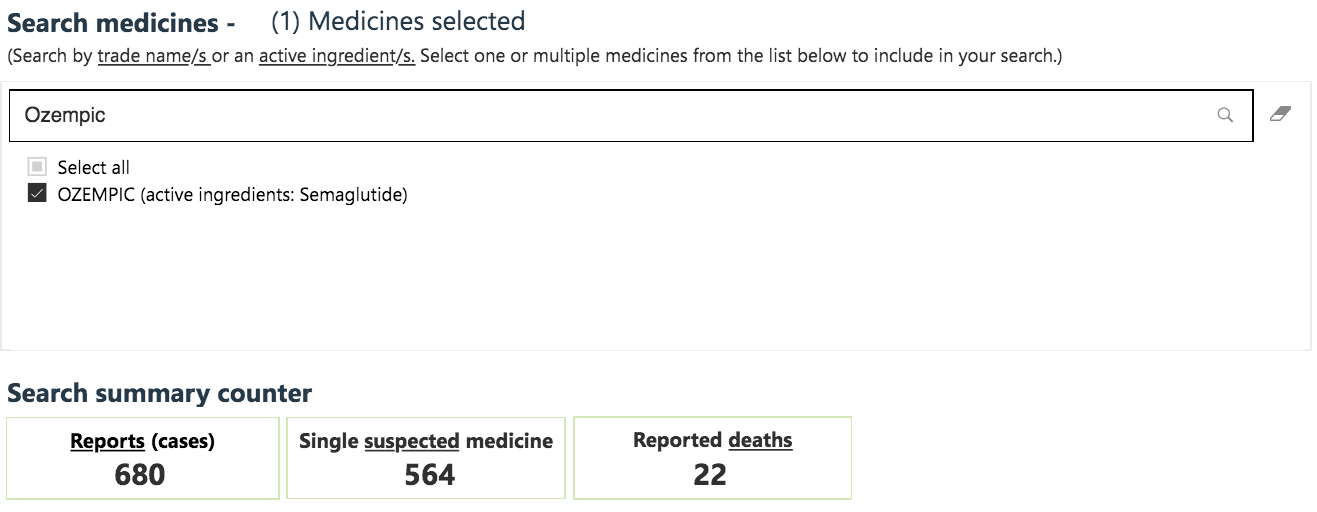Click the Select all label text
Viewport: 1317px width, 512px height.
94,167
